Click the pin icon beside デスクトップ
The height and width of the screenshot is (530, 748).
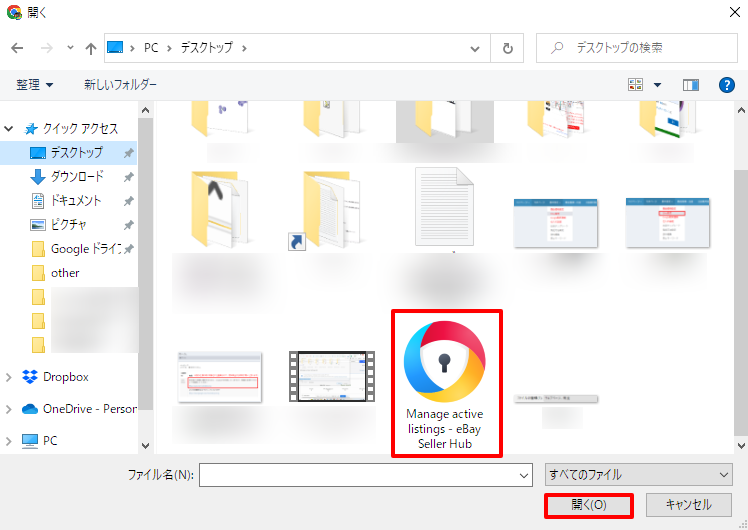click(128, 153)
